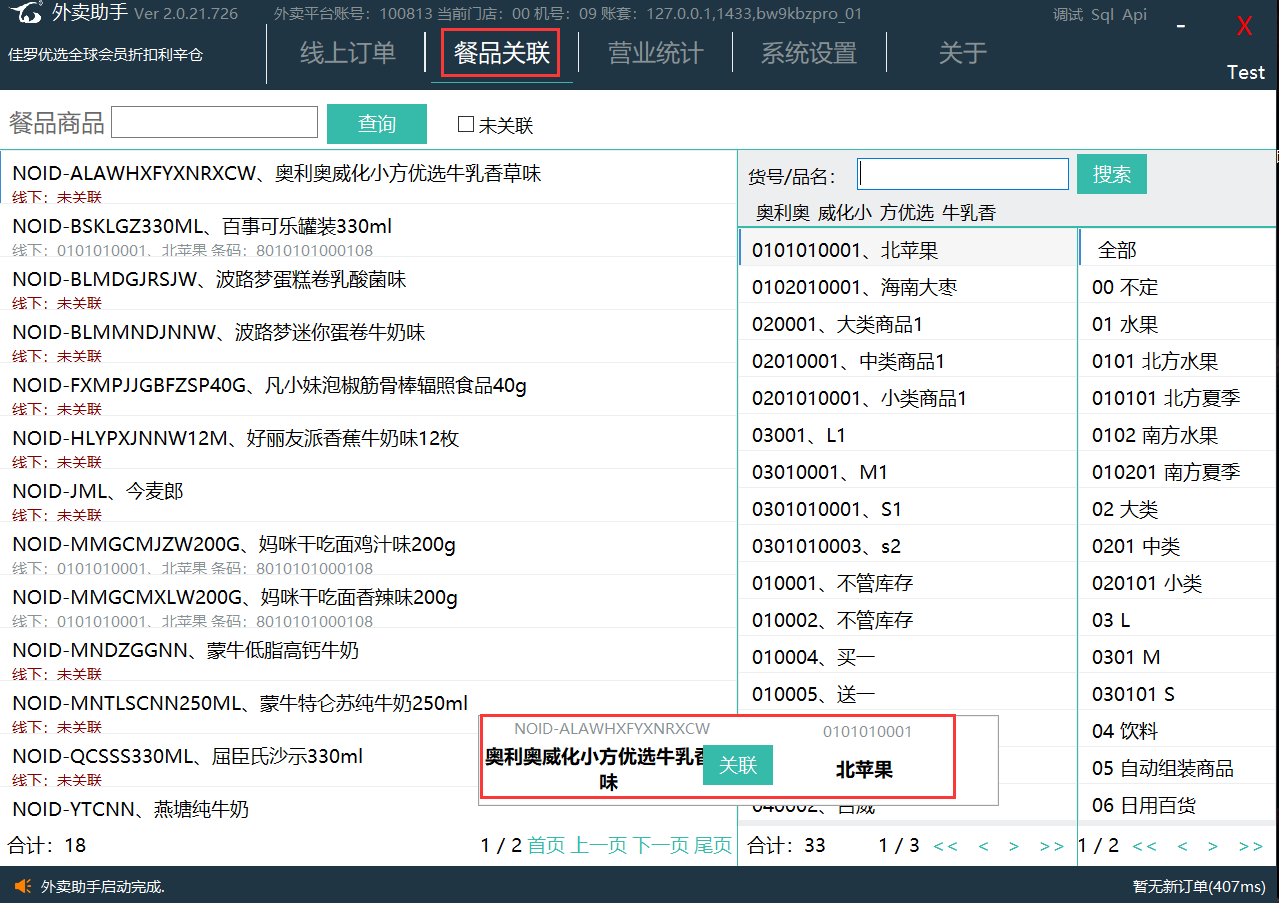Open the 线上订单 tab
This screenshot has width=1279, height=903.
point(348,53)
